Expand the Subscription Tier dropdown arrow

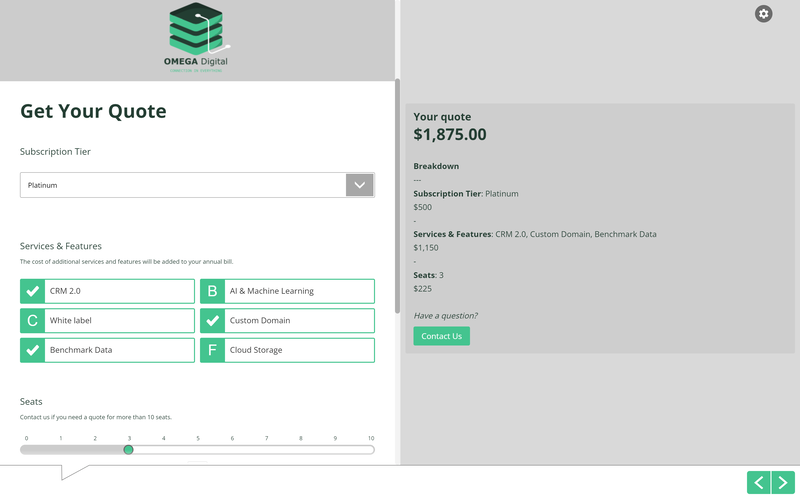[359, 185]
